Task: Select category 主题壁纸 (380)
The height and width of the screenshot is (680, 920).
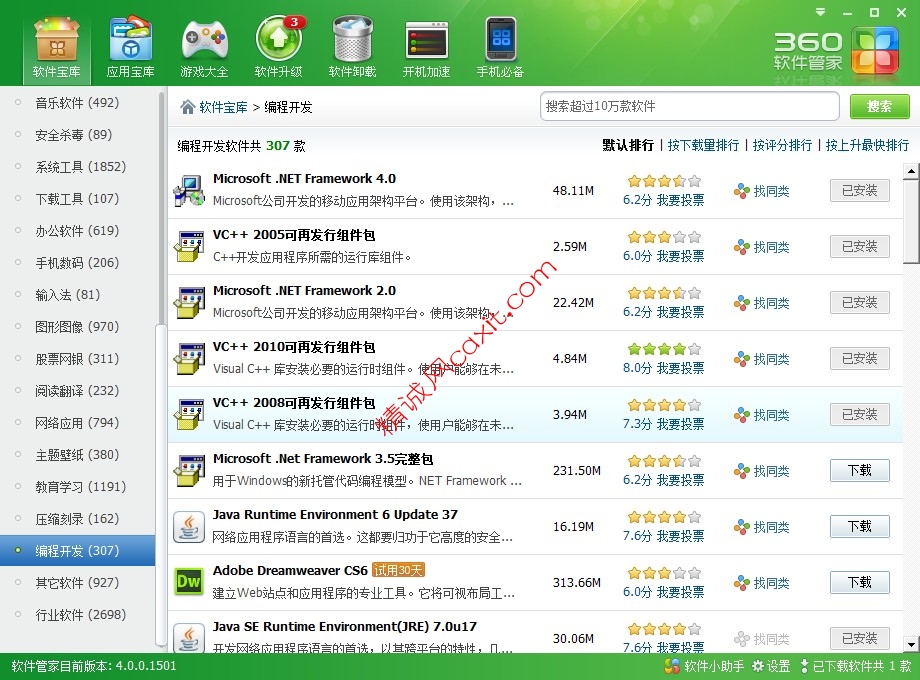Action: click(x=77, y=455)
